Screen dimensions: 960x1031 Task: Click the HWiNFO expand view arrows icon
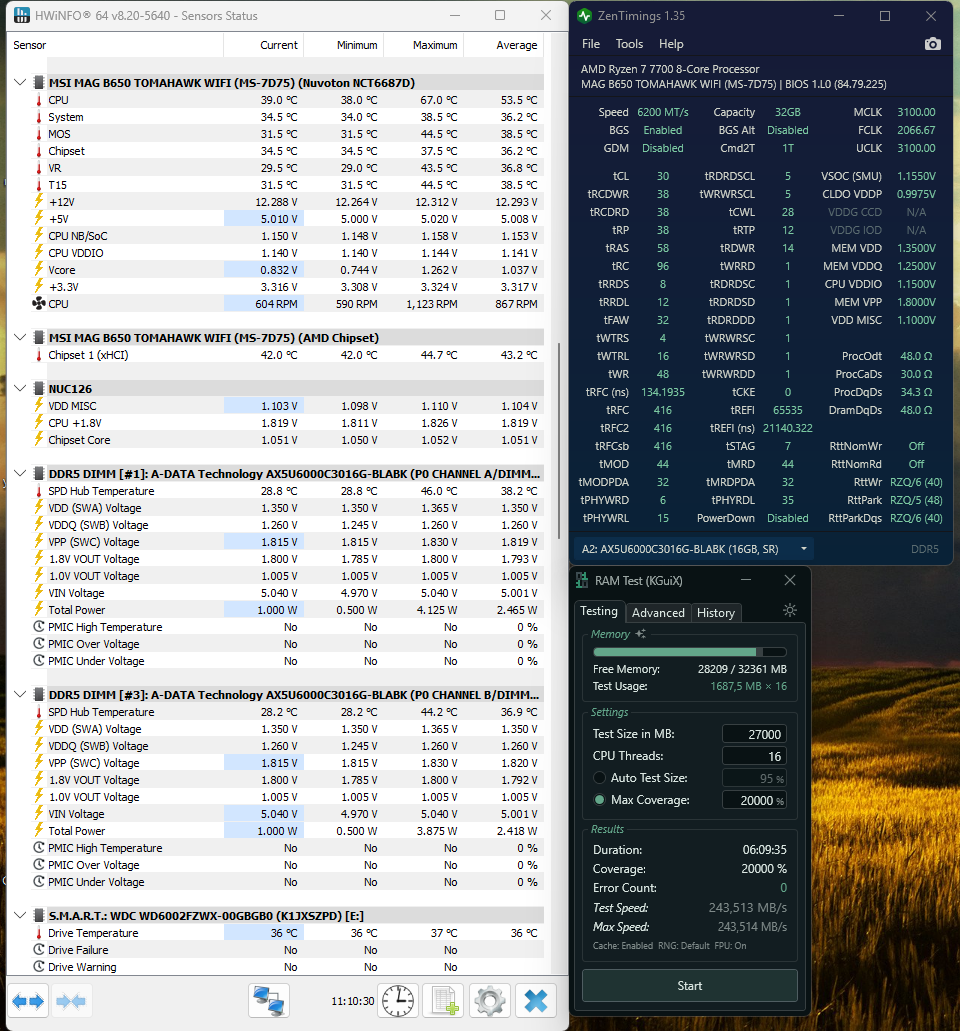[x=28, y=1001]
